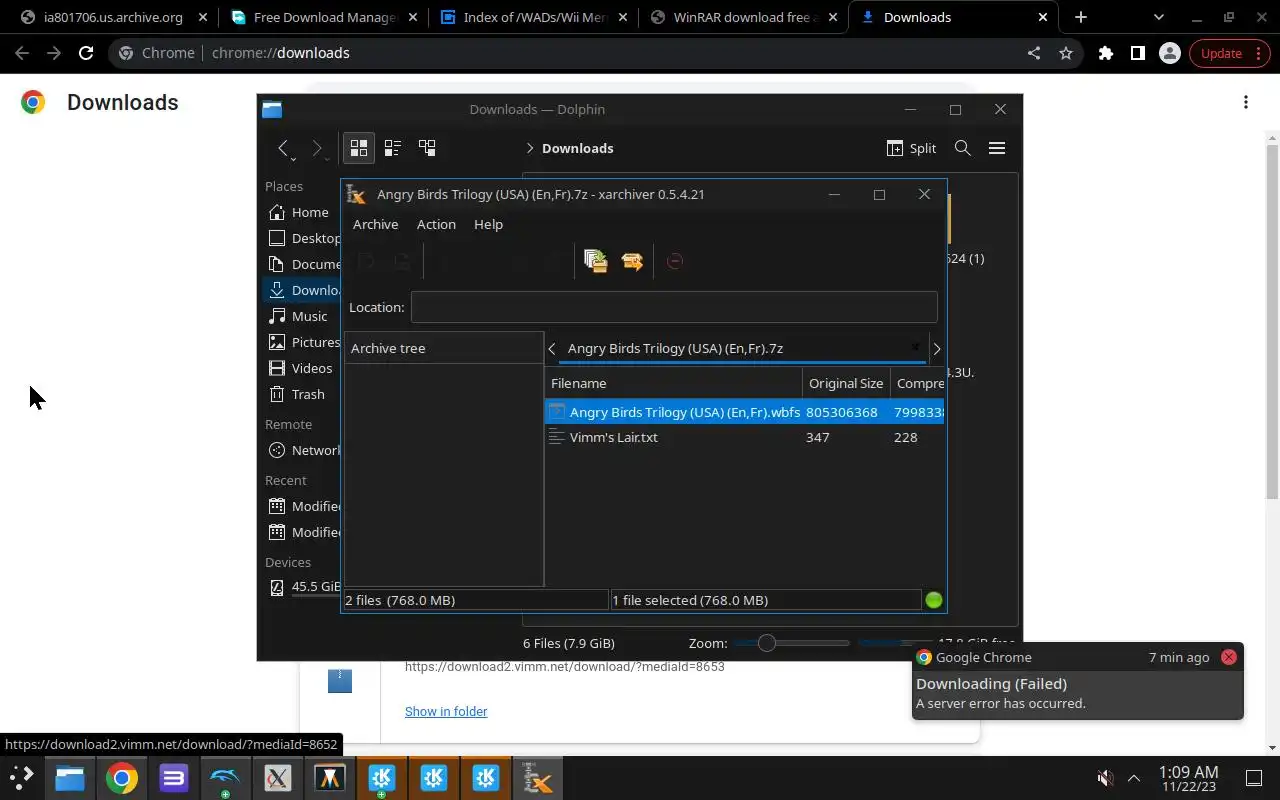Toggle Split view in Dolphin

911,148
